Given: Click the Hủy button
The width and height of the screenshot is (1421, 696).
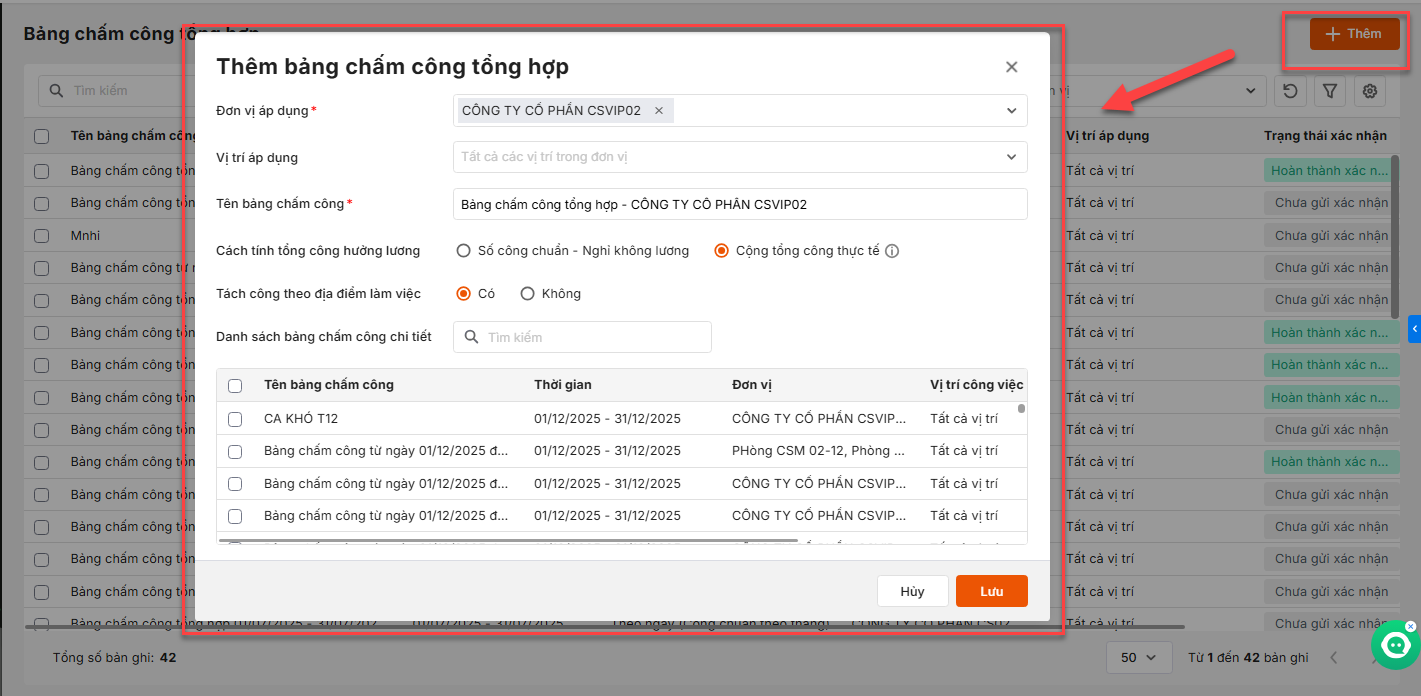Looking at the screenshot, I should point(912,591).
